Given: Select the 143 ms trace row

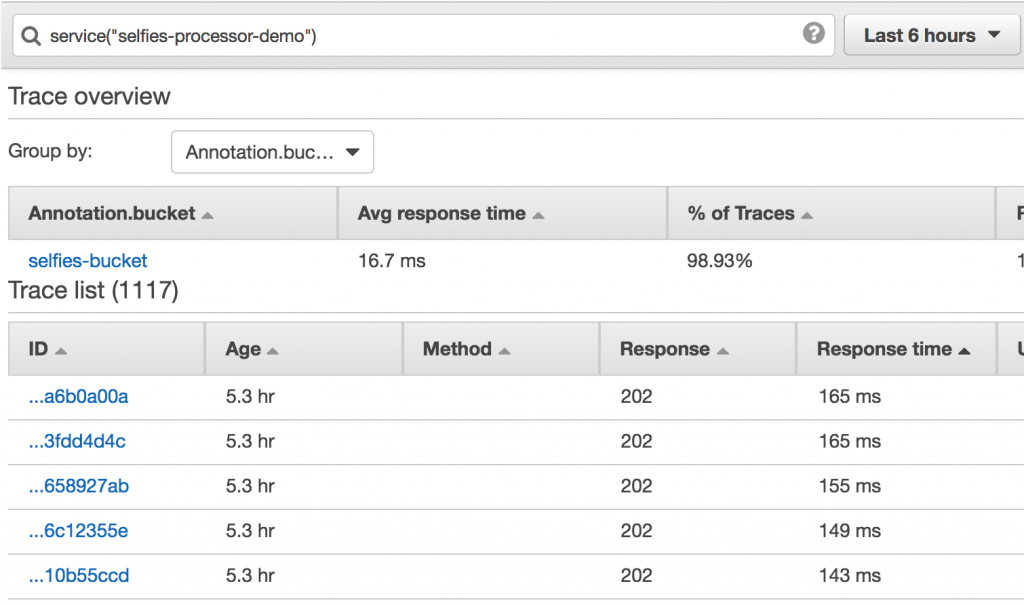Looking at the screenshot, I should click(516, 576).
